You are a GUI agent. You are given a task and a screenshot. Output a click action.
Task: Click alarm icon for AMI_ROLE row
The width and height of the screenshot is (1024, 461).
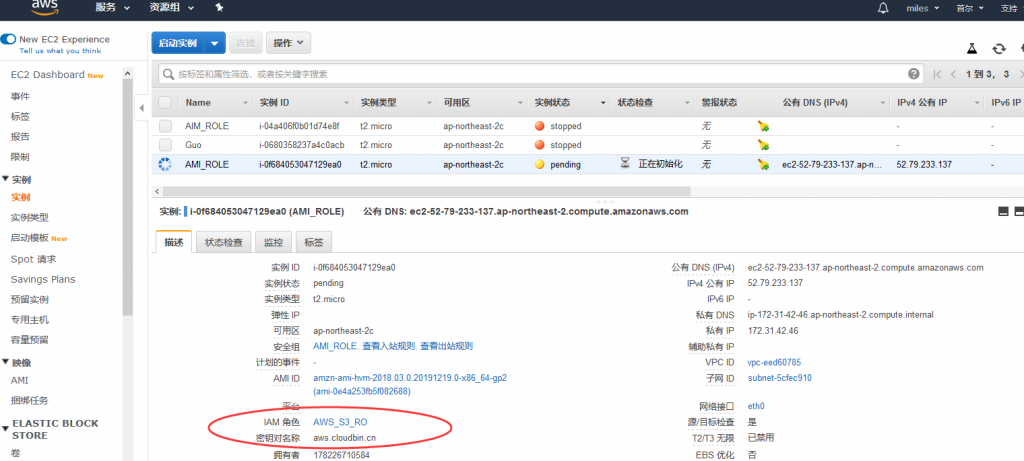click(763, 165)
